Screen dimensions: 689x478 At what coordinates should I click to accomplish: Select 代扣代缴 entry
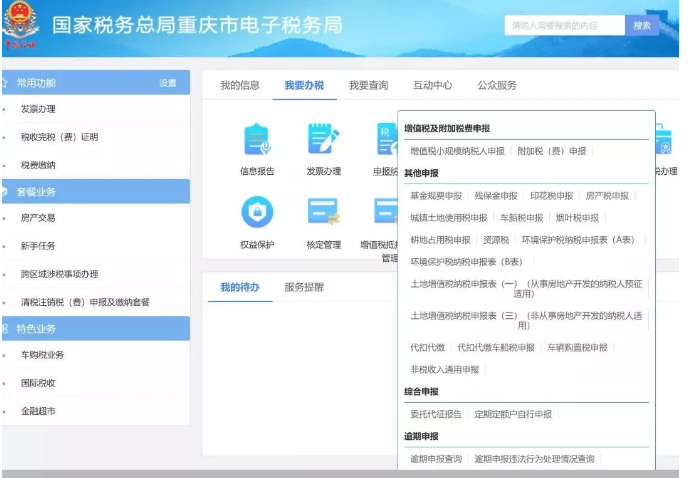428,348
